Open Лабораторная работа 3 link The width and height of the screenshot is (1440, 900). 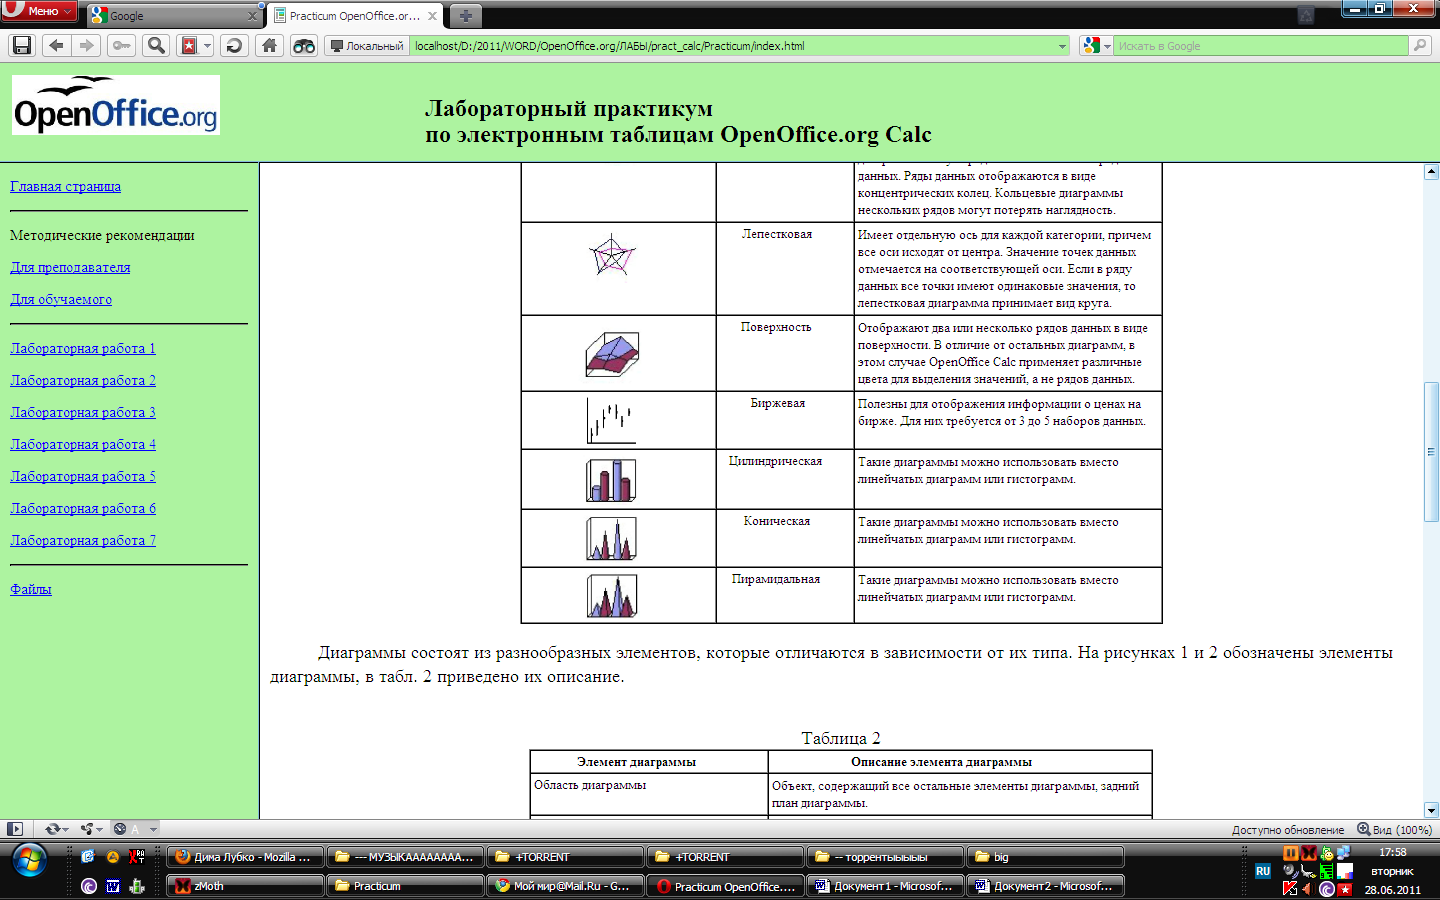[x=83, y=412]
